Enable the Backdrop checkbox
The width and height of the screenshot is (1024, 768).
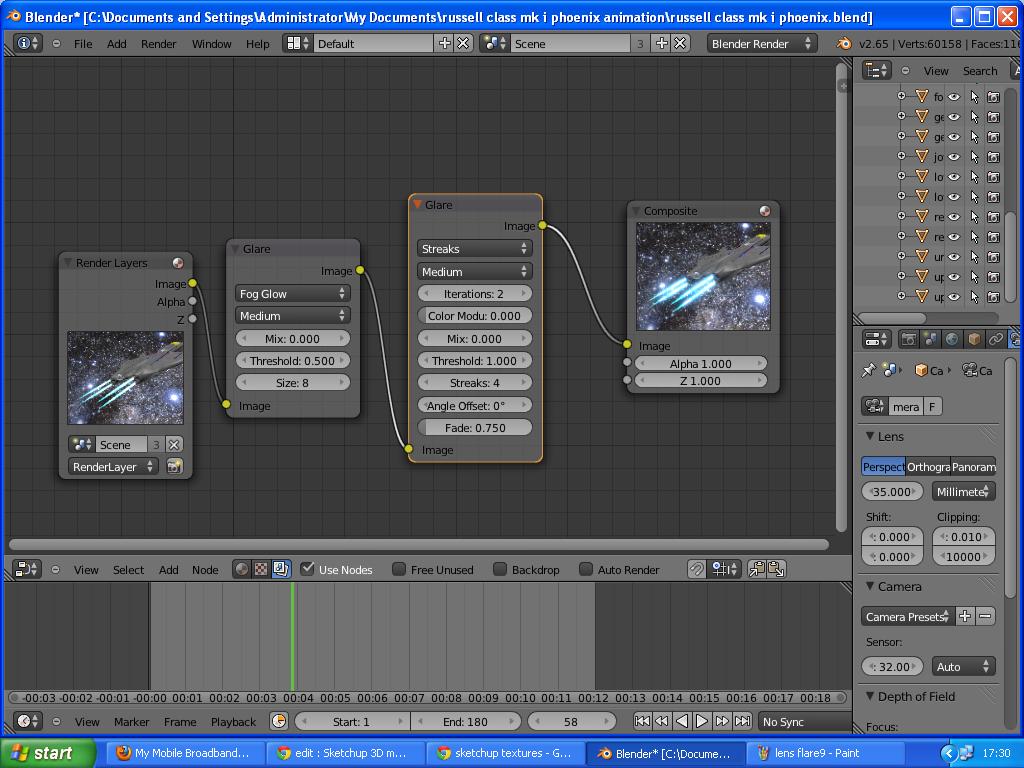coord(500,569)
